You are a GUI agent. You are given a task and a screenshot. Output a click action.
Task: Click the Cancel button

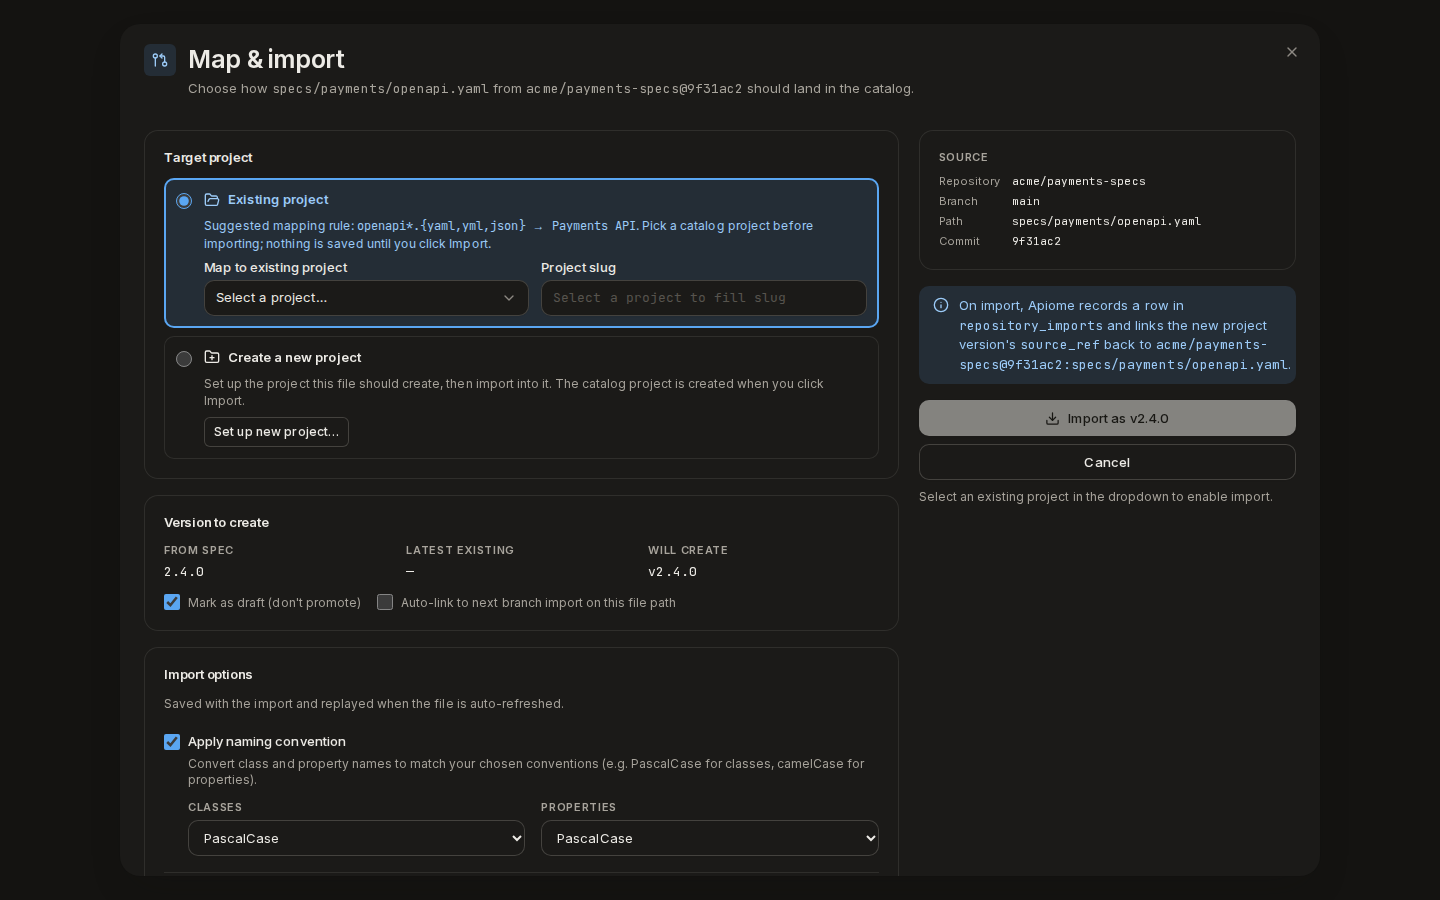tap(1107, 462)
